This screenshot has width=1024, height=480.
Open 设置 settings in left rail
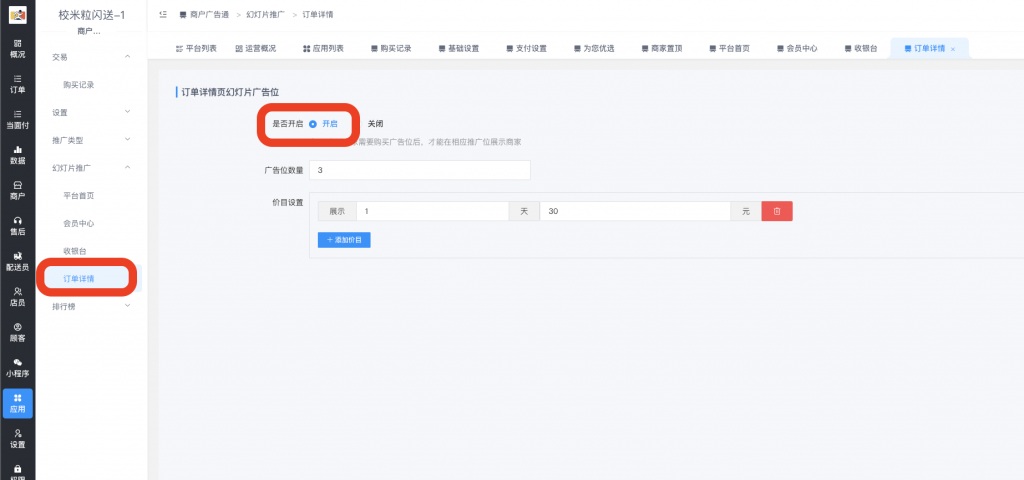point(18,439)
